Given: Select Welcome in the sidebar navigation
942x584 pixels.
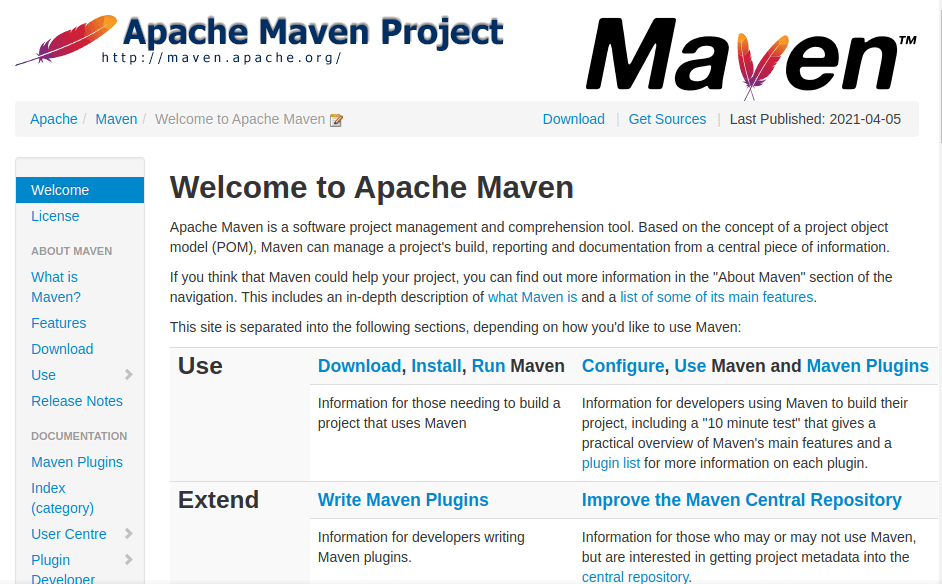Looking at the screenshot, I should tap(60, 190).
